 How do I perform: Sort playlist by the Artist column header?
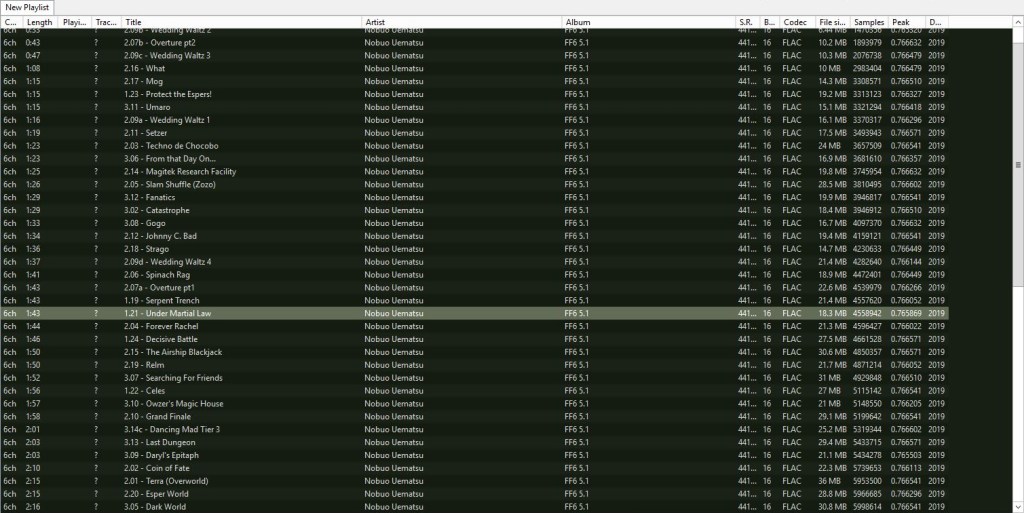pos(460,22)
